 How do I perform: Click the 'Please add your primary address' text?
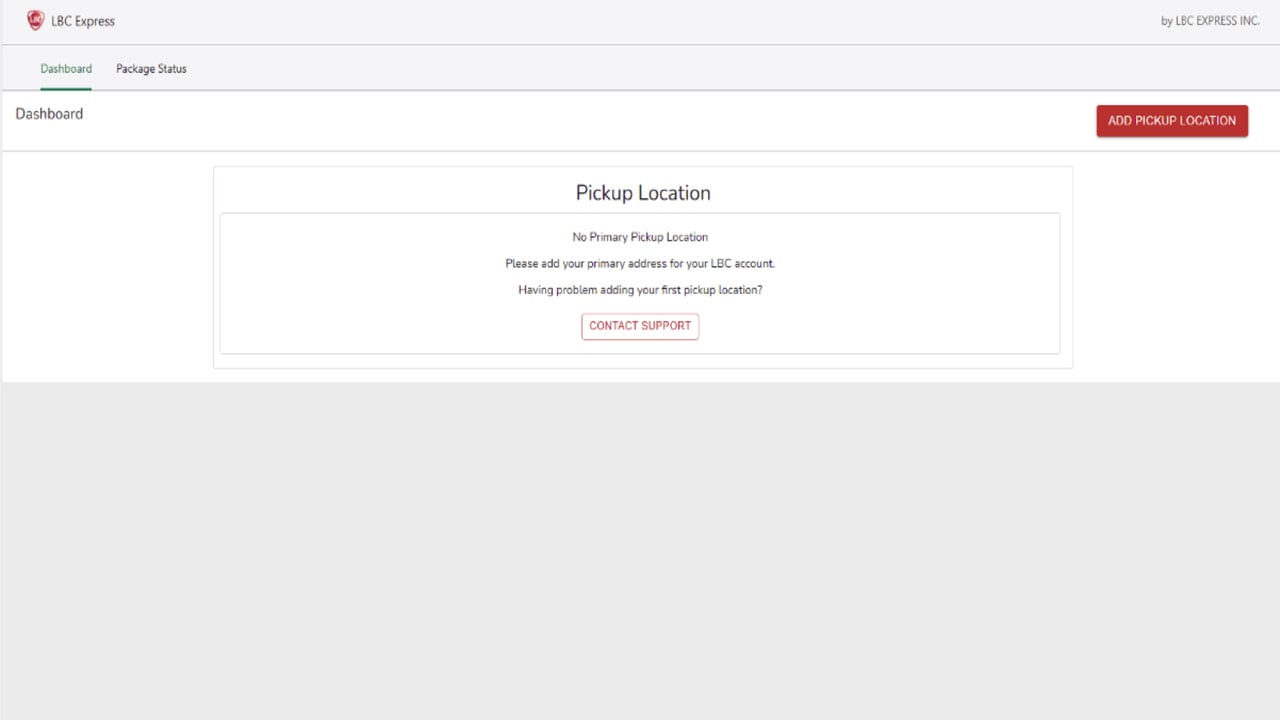click(640, 264)
